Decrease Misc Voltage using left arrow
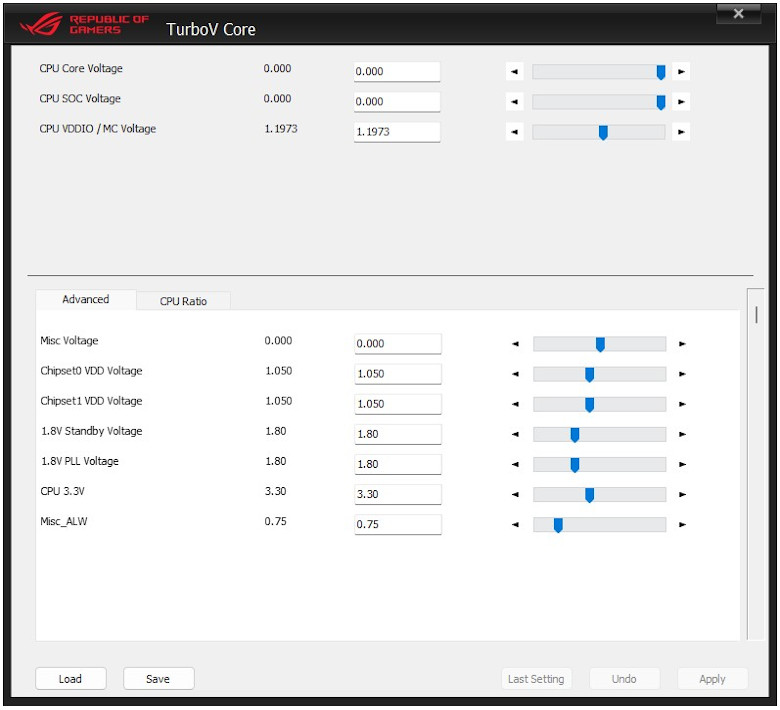Image resolution: width=780 pixels, height=710 pixels. [x=516, y=344]
